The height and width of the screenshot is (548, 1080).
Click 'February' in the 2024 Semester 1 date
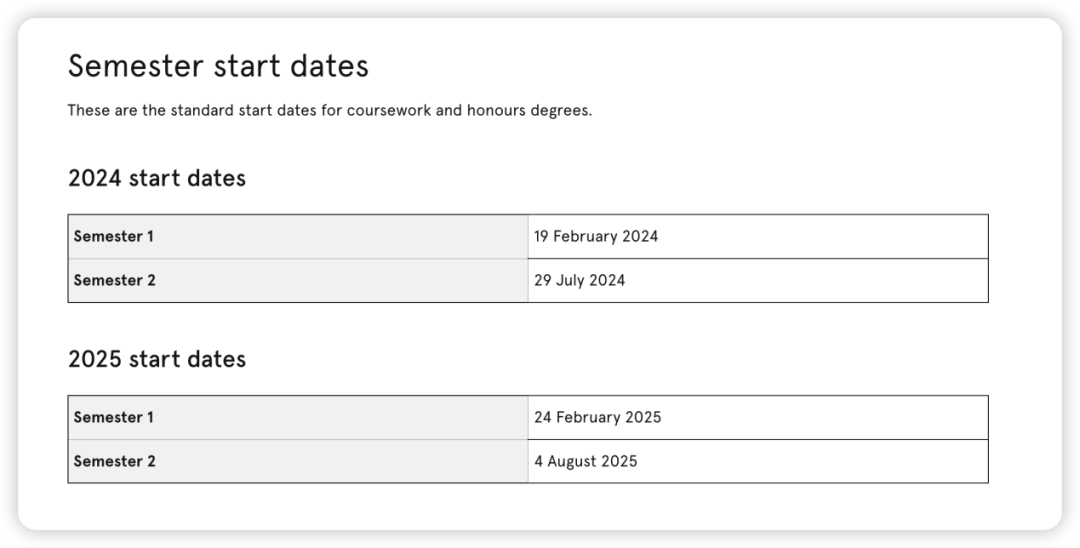pos(585,236)
